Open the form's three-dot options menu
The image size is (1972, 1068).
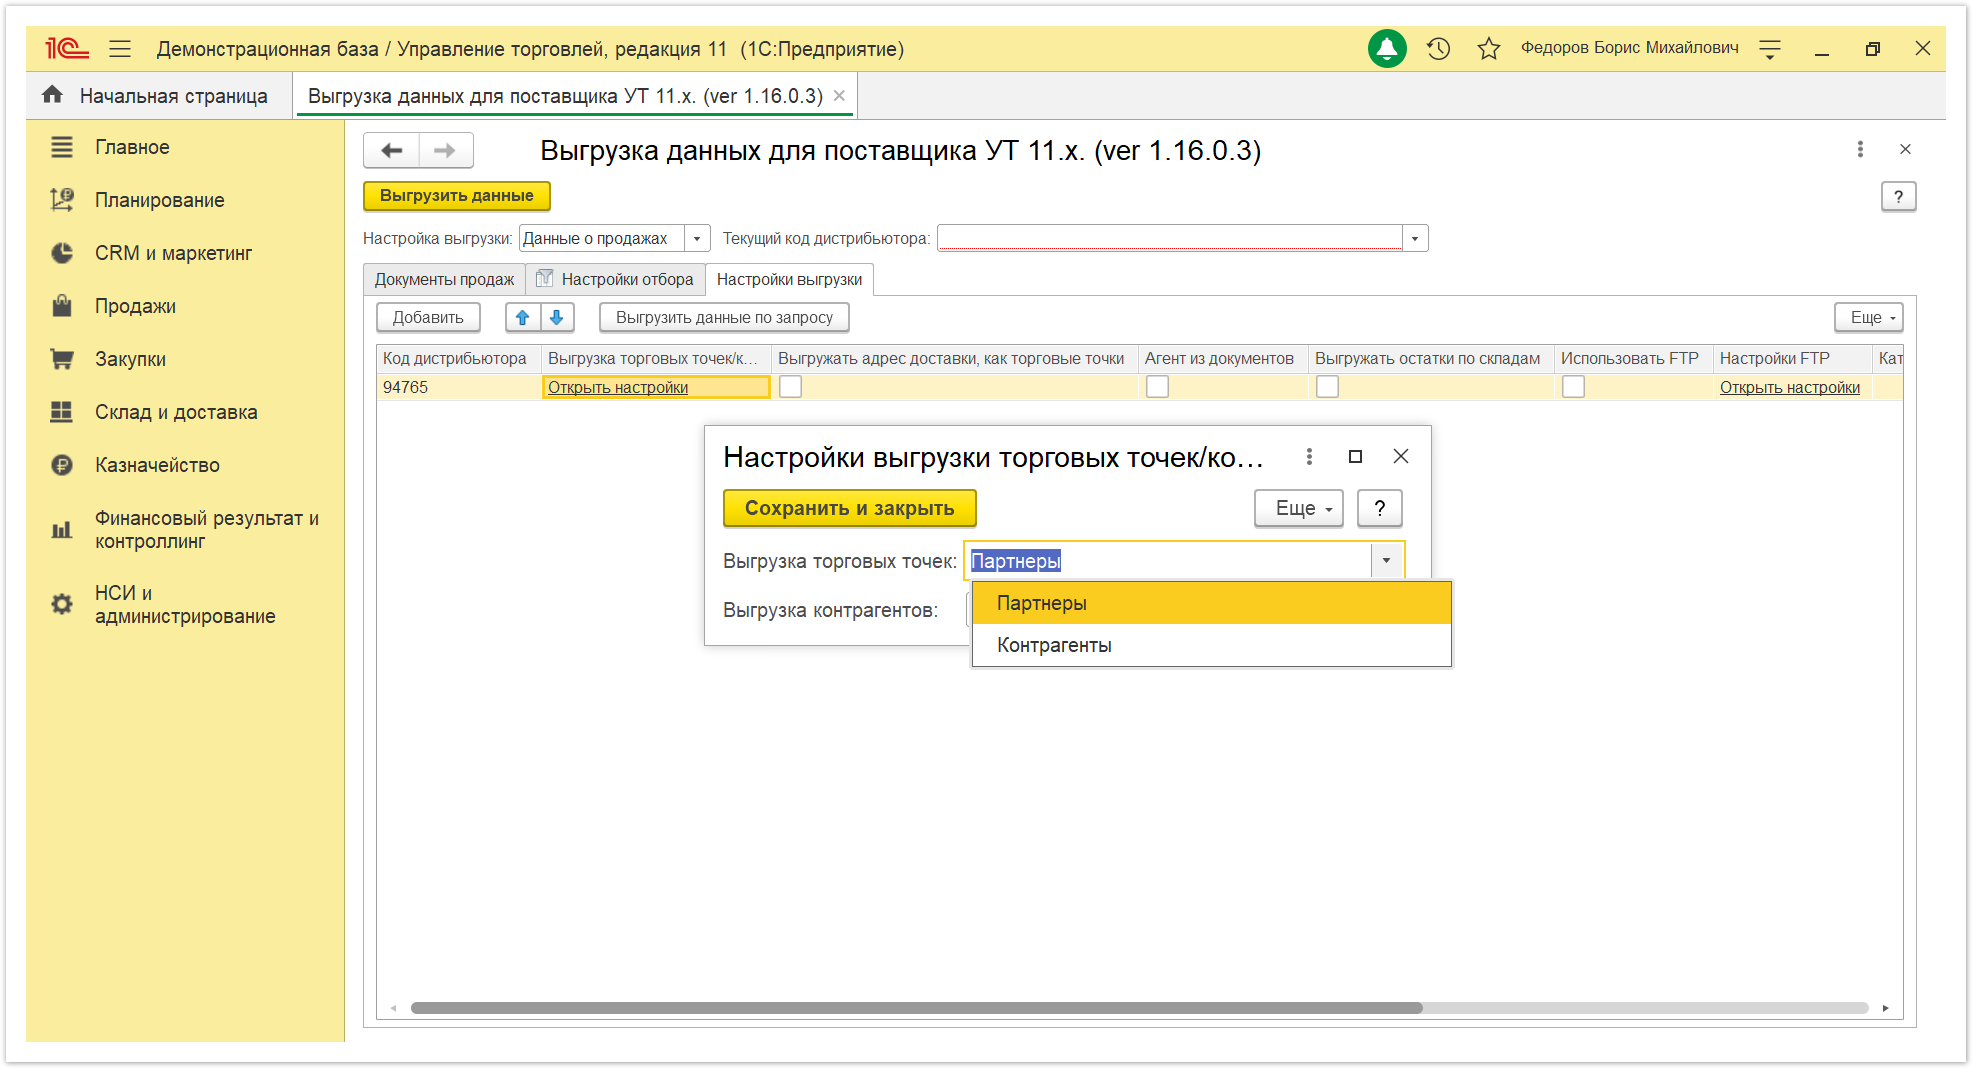click(1860, 149)
